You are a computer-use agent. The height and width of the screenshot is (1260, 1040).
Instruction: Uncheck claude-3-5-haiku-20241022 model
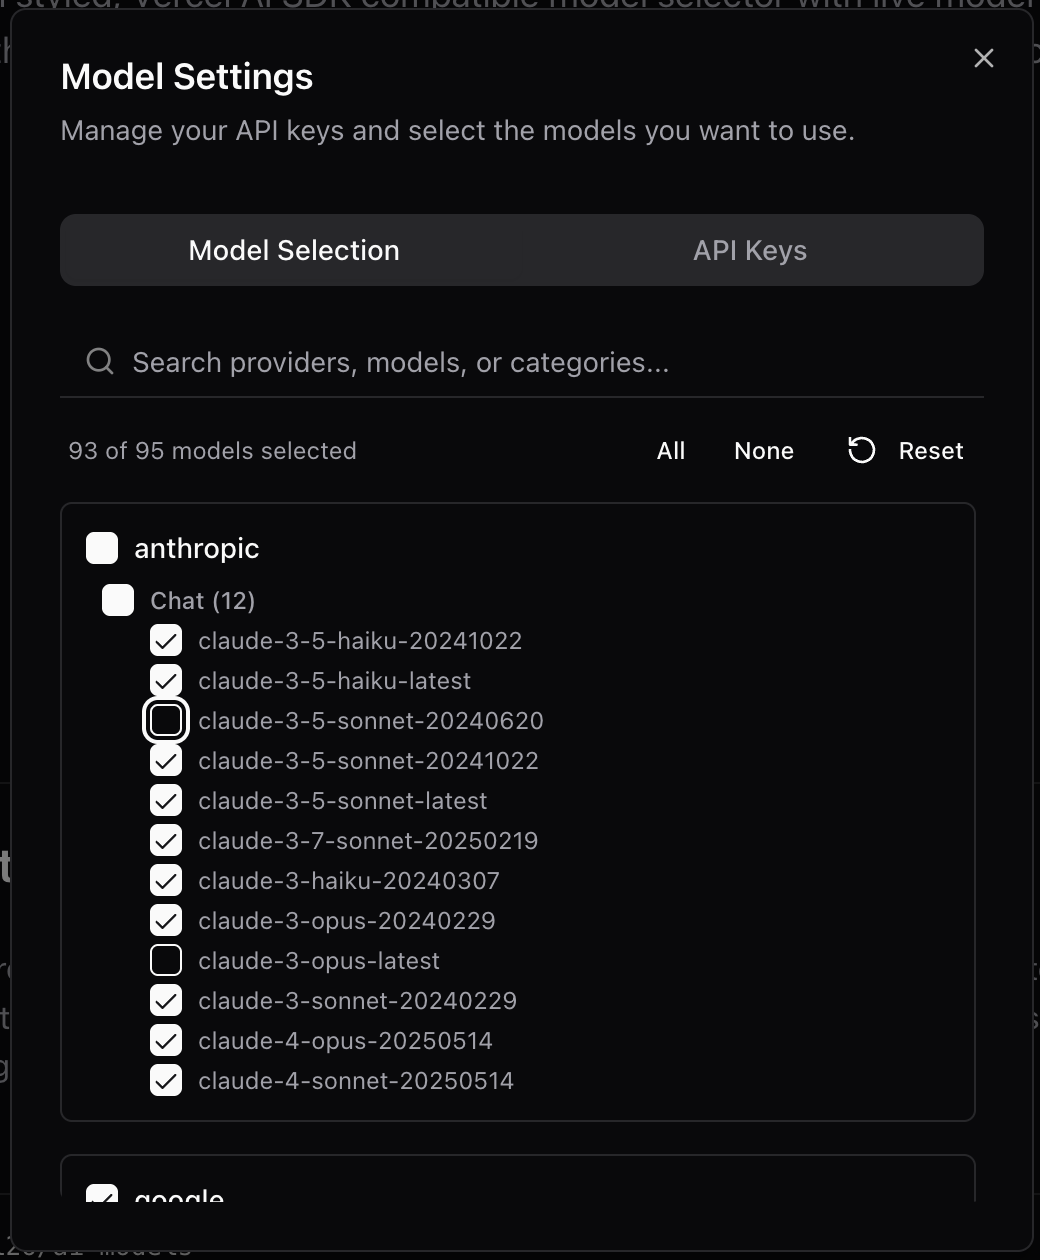pos(166,640)
